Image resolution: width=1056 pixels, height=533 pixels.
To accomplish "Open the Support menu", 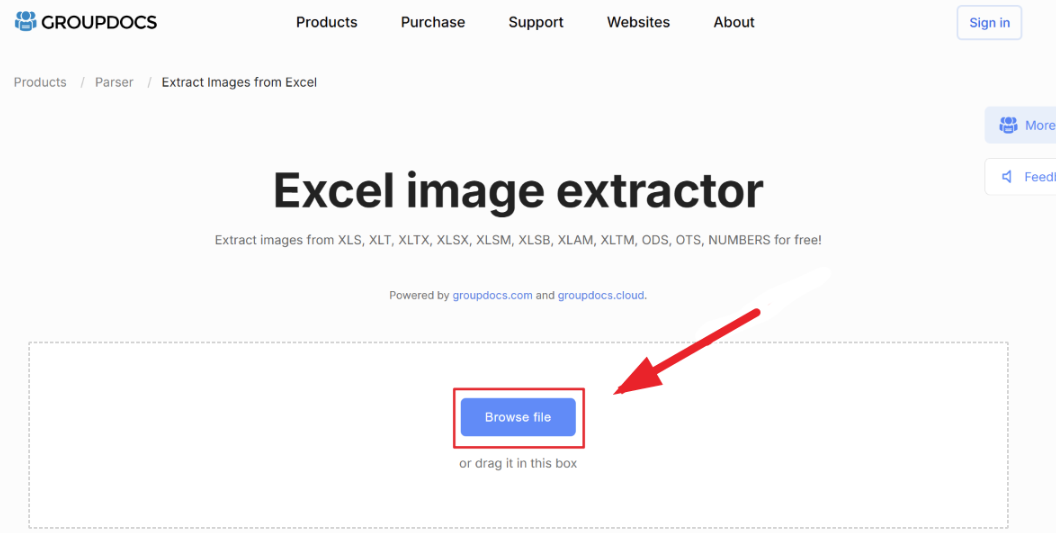I will tap(535, 22).
